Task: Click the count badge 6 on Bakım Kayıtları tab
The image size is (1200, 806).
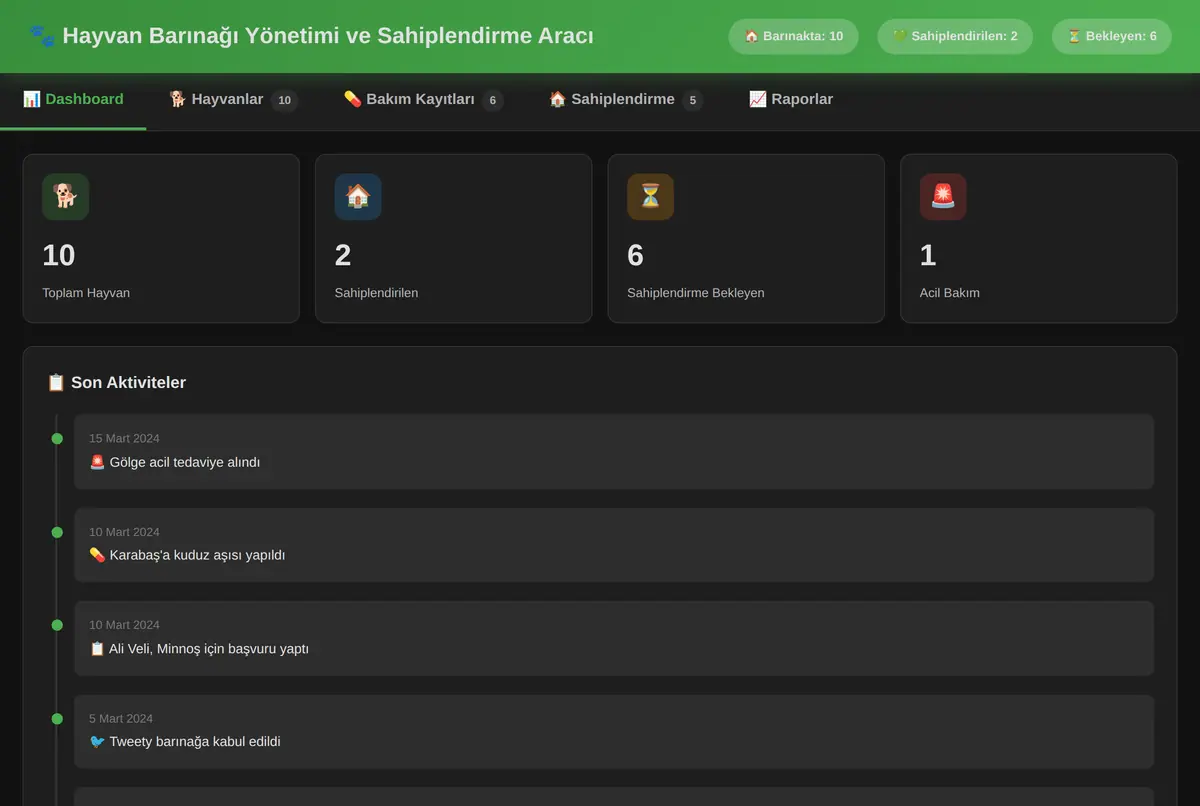Action: point(493,100)
